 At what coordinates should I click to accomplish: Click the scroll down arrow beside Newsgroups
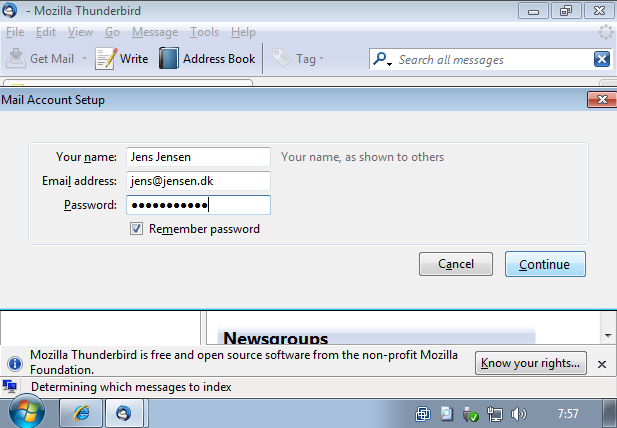608,336
